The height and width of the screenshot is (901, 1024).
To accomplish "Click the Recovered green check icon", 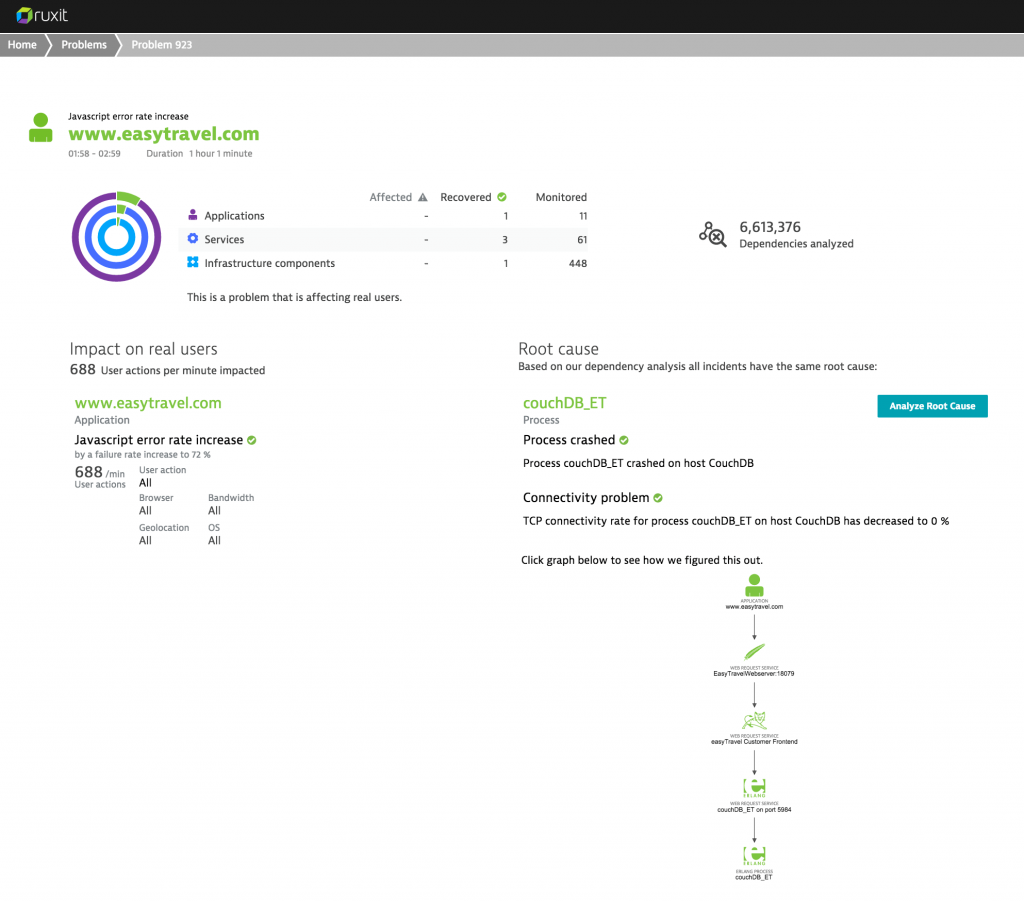I will [x=502, y=197].
